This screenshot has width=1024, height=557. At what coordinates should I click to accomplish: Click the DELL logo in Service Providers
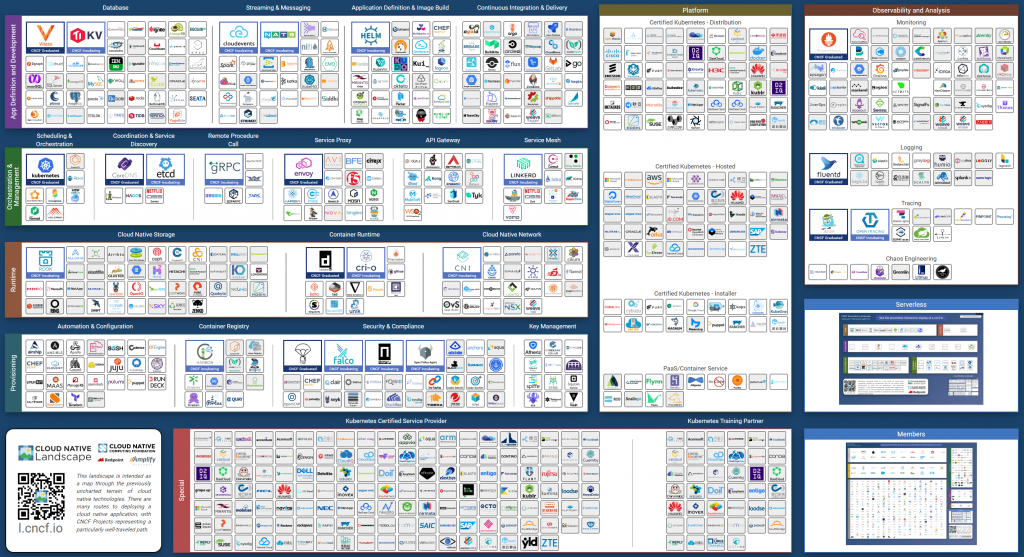coord(305,473)
